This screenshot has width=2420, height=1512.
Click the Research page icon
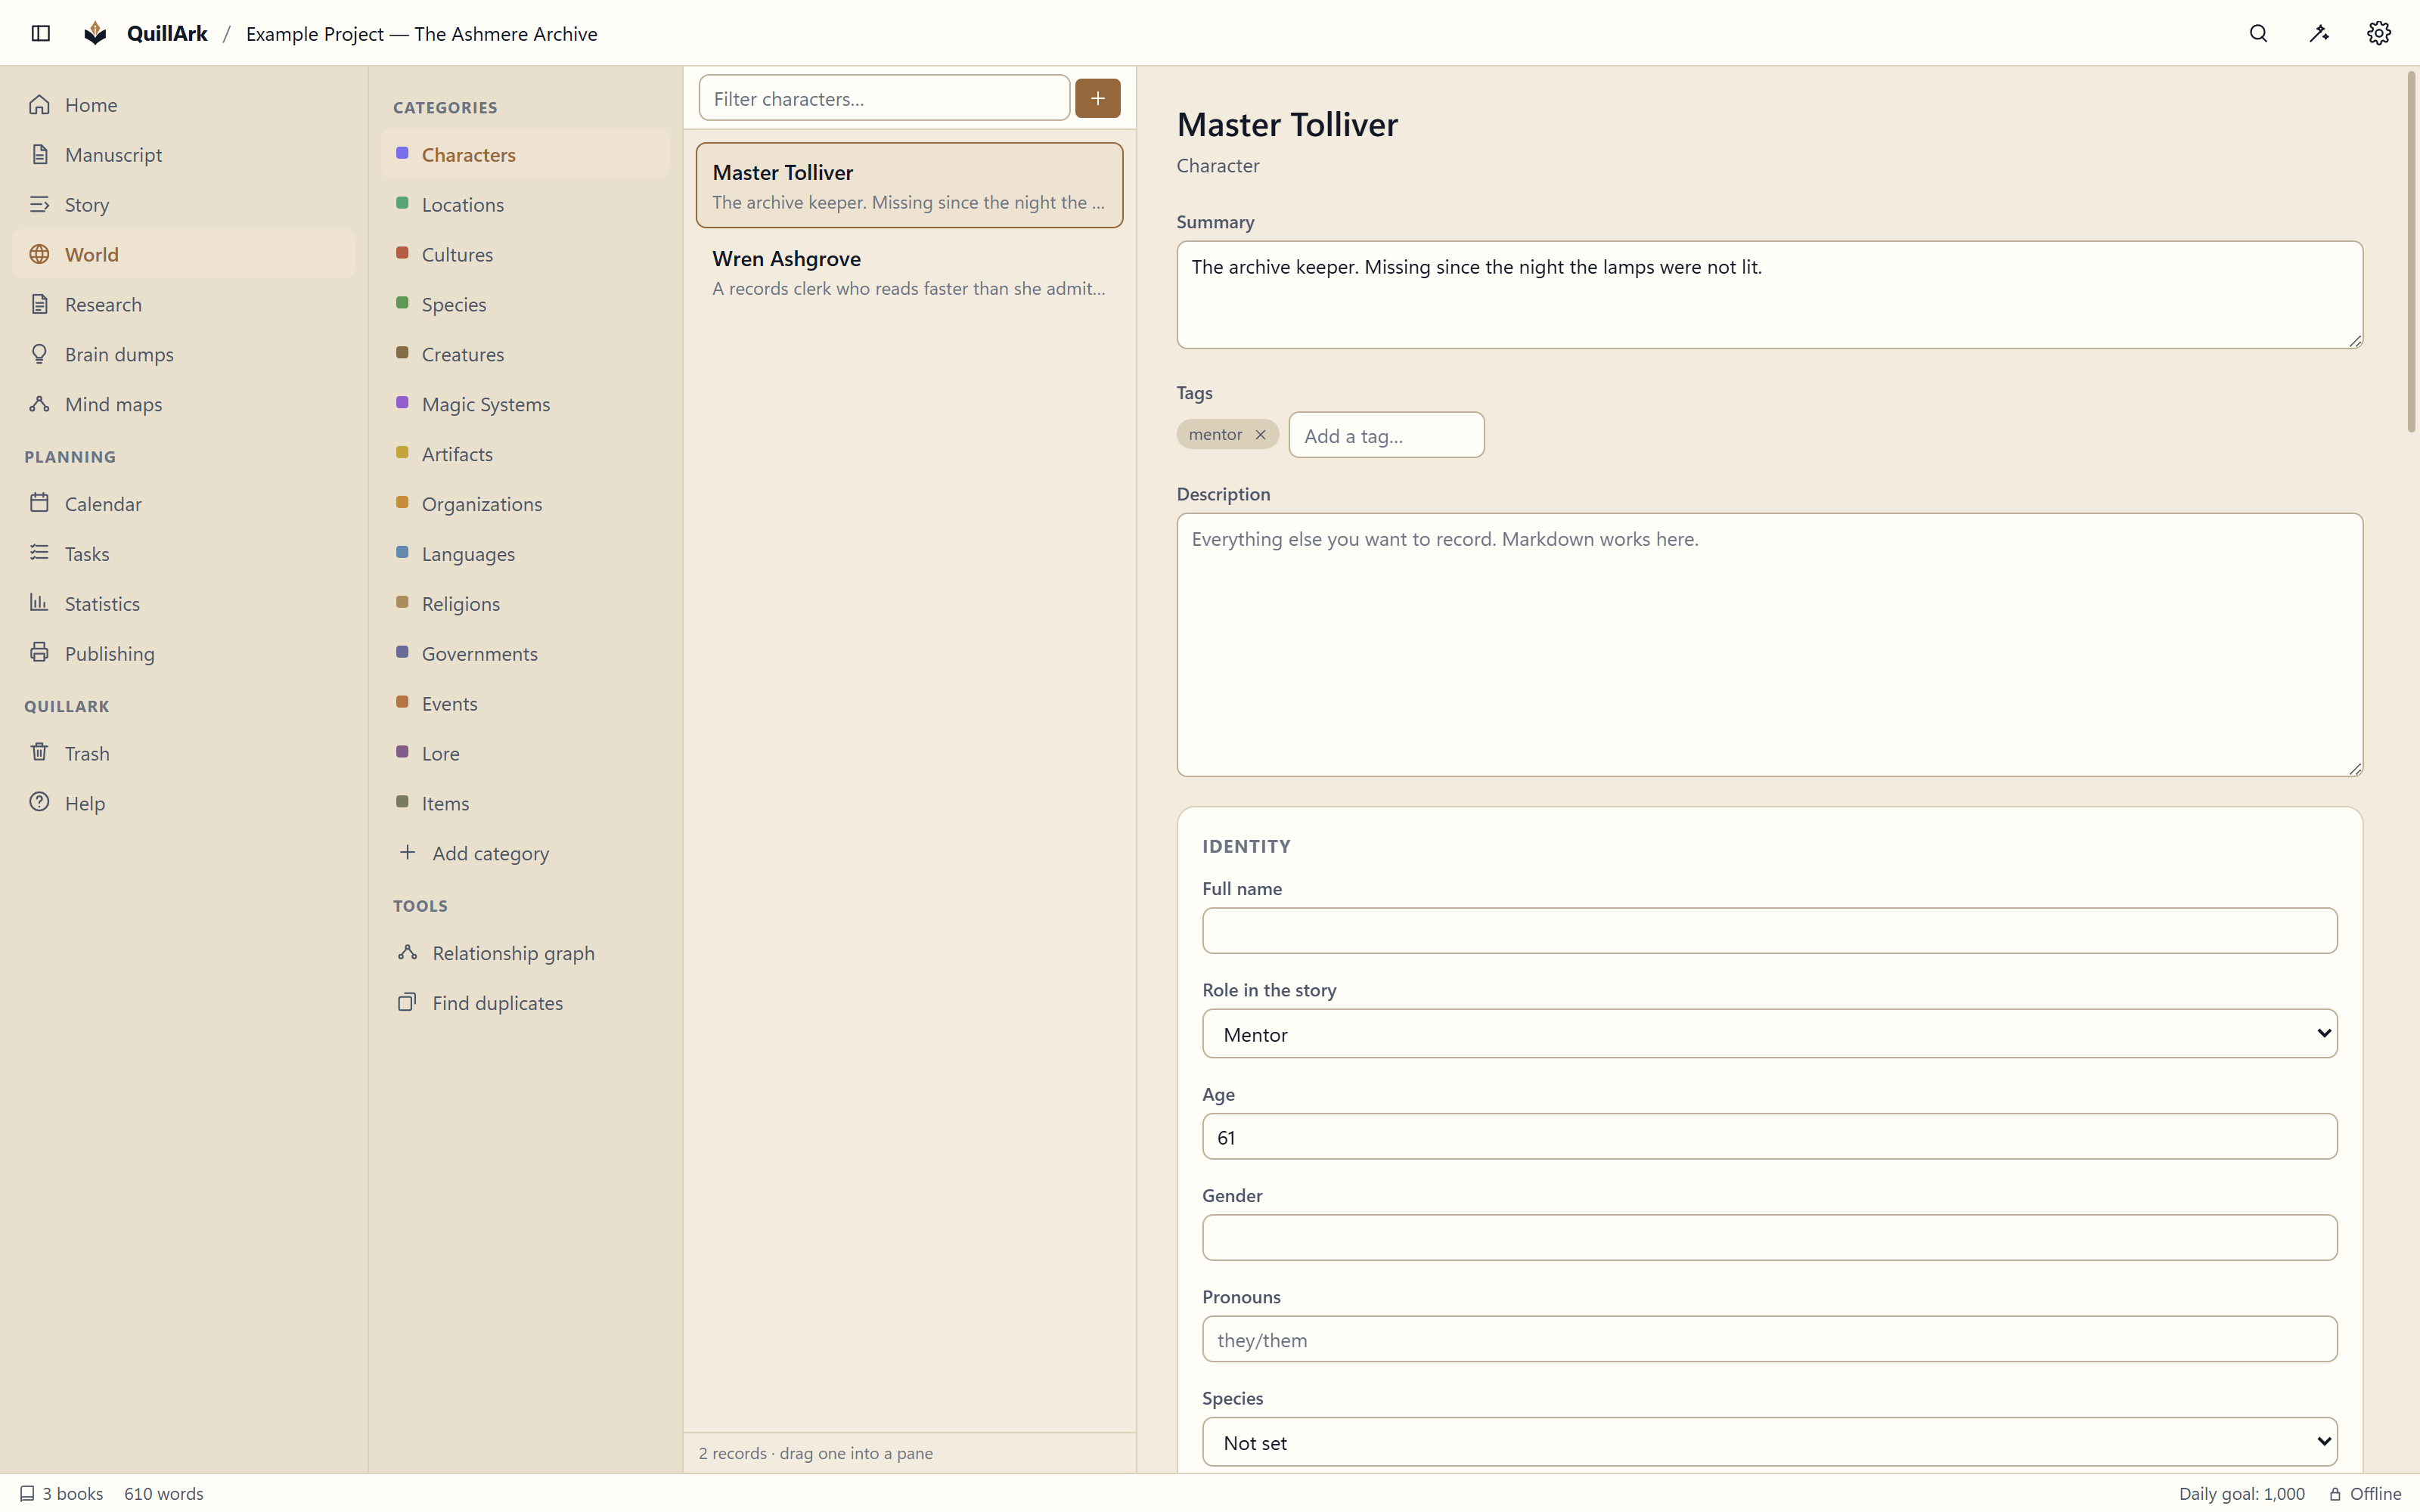[x=39, y=304]
